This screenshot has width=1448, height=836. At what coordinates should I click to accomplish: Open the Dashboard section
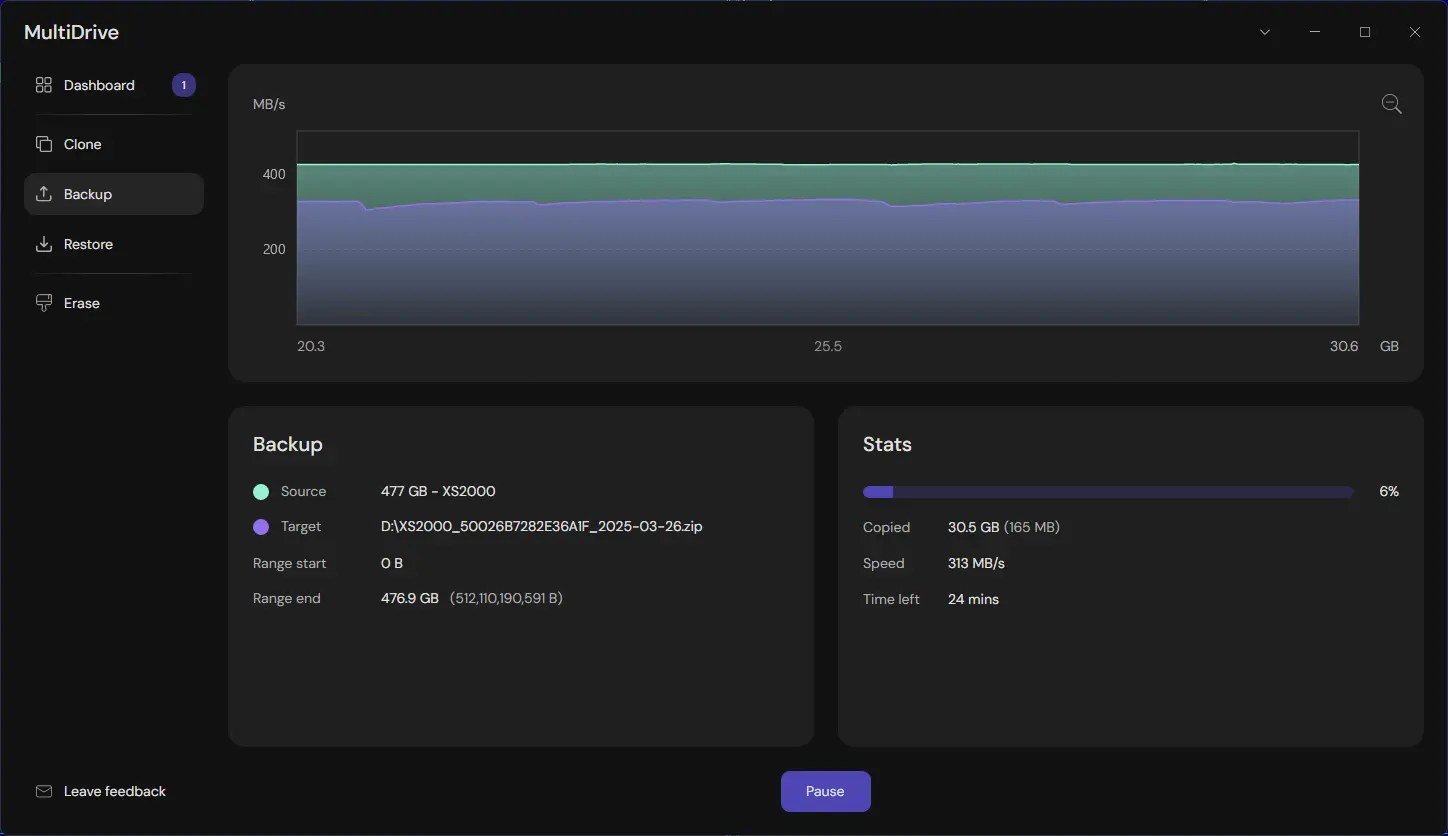(98, 85)
